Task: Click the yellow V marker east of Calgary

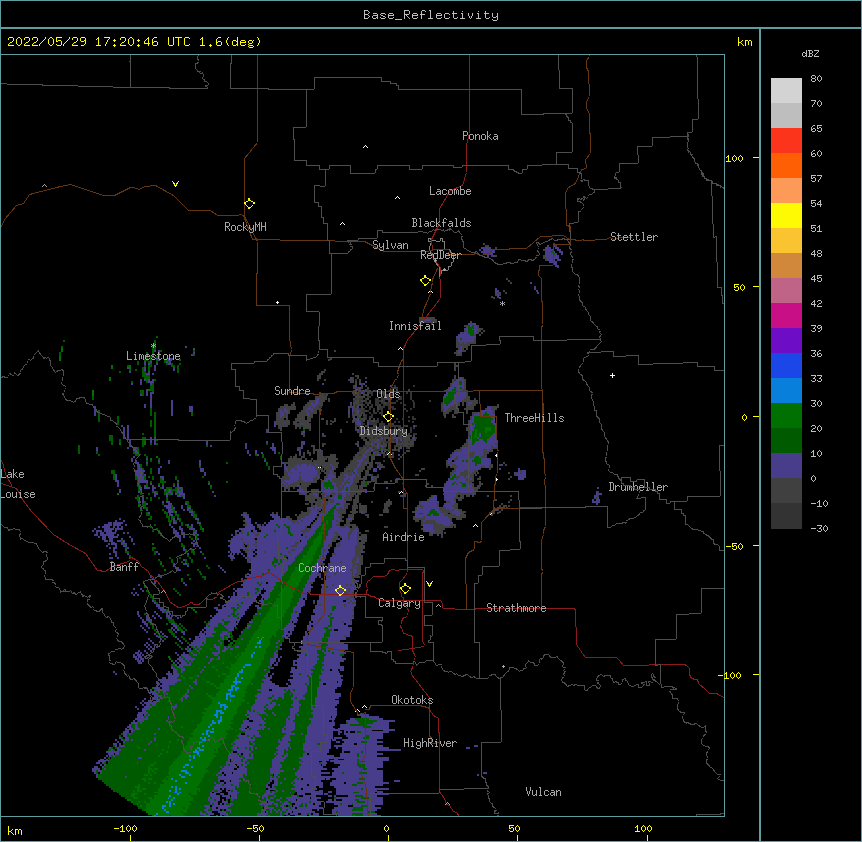Action: tap(429, 584)
